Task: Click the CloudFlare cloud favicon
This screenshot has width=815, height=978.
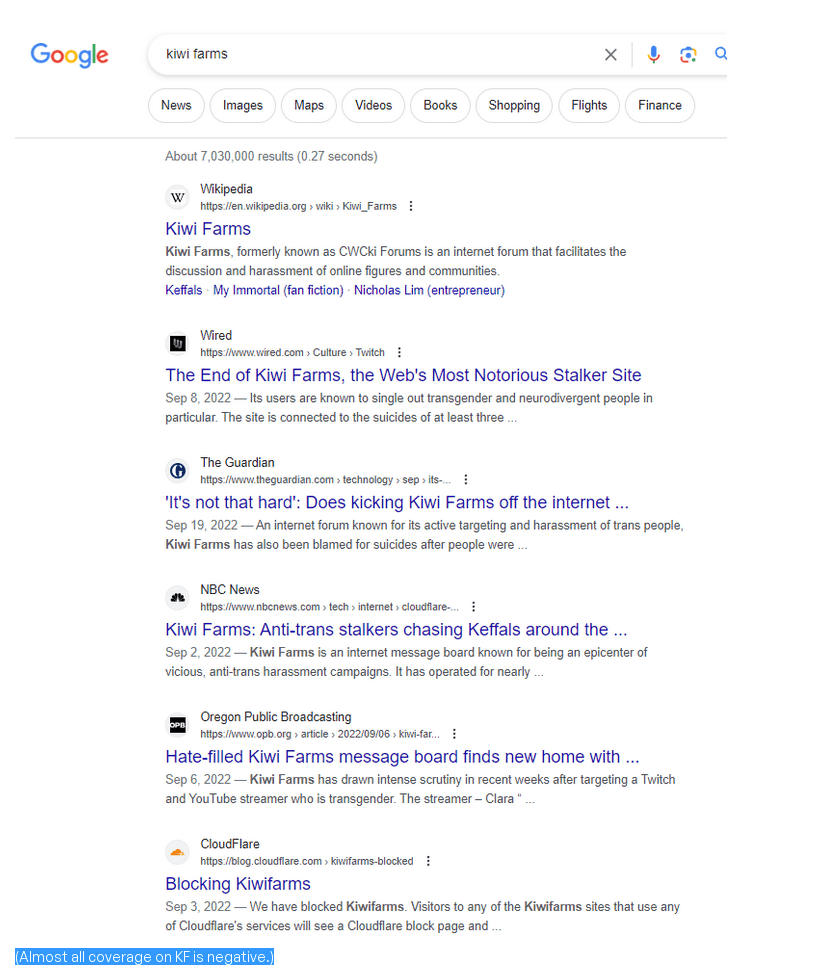Action: pos(178,852)
